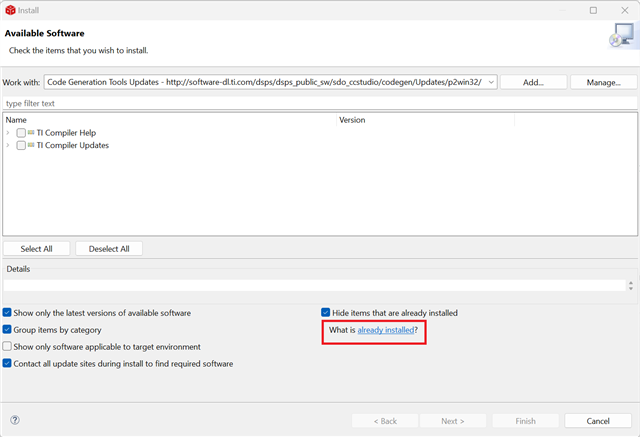Screen dimensions: 640x437
Task: Click the Select All button
Action: 36,248
